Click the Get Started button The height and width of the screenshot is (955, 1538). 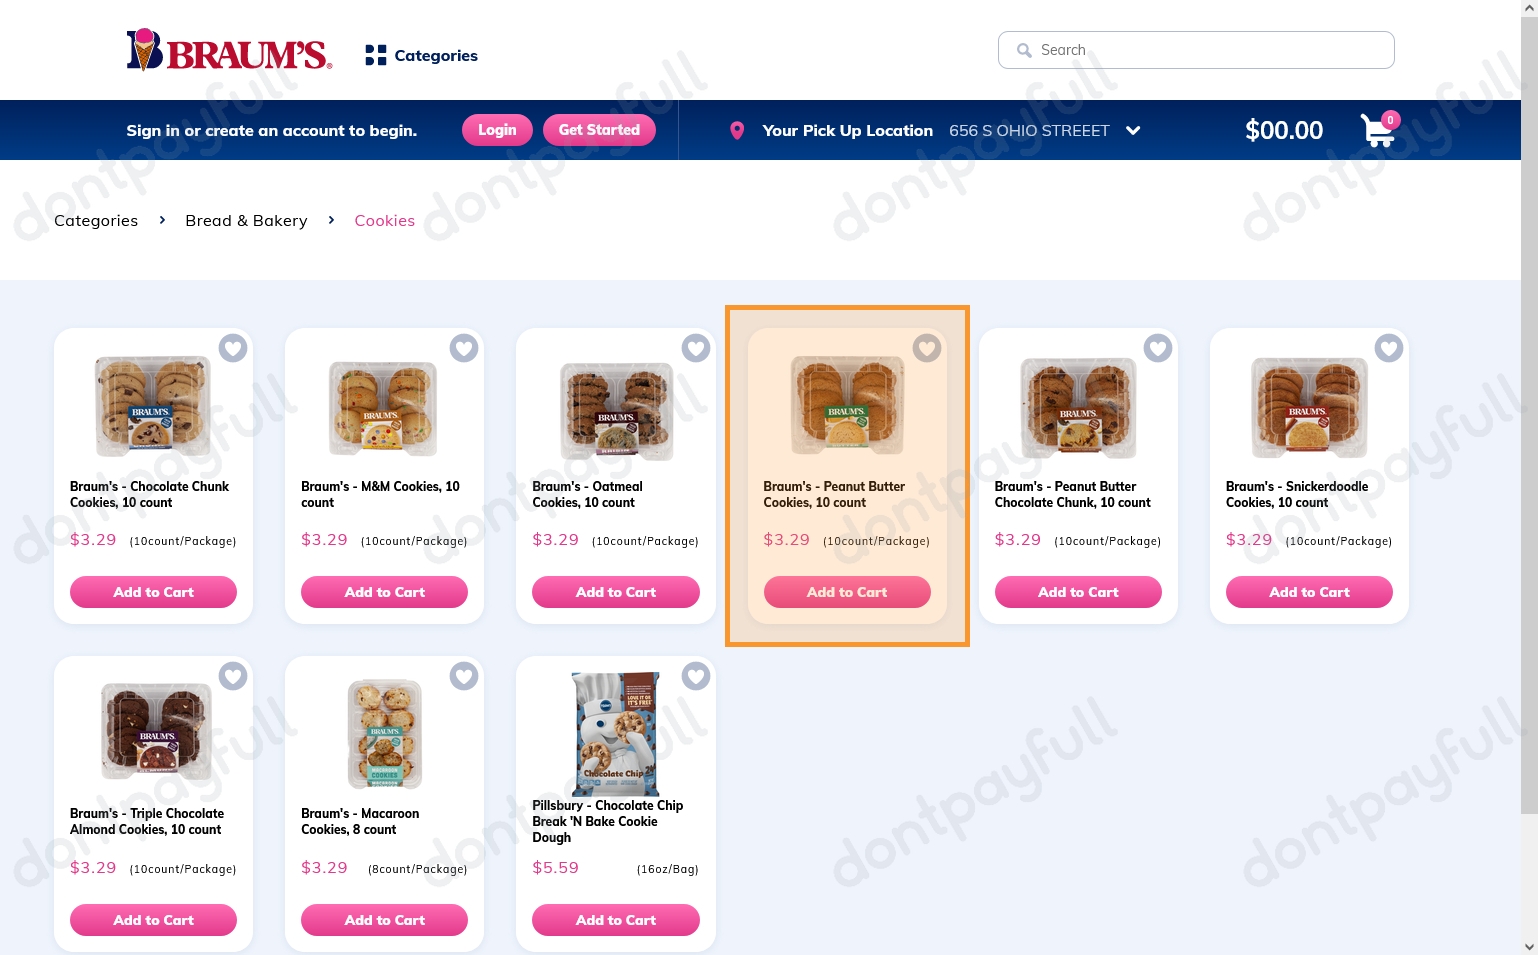tap(599, 130)
